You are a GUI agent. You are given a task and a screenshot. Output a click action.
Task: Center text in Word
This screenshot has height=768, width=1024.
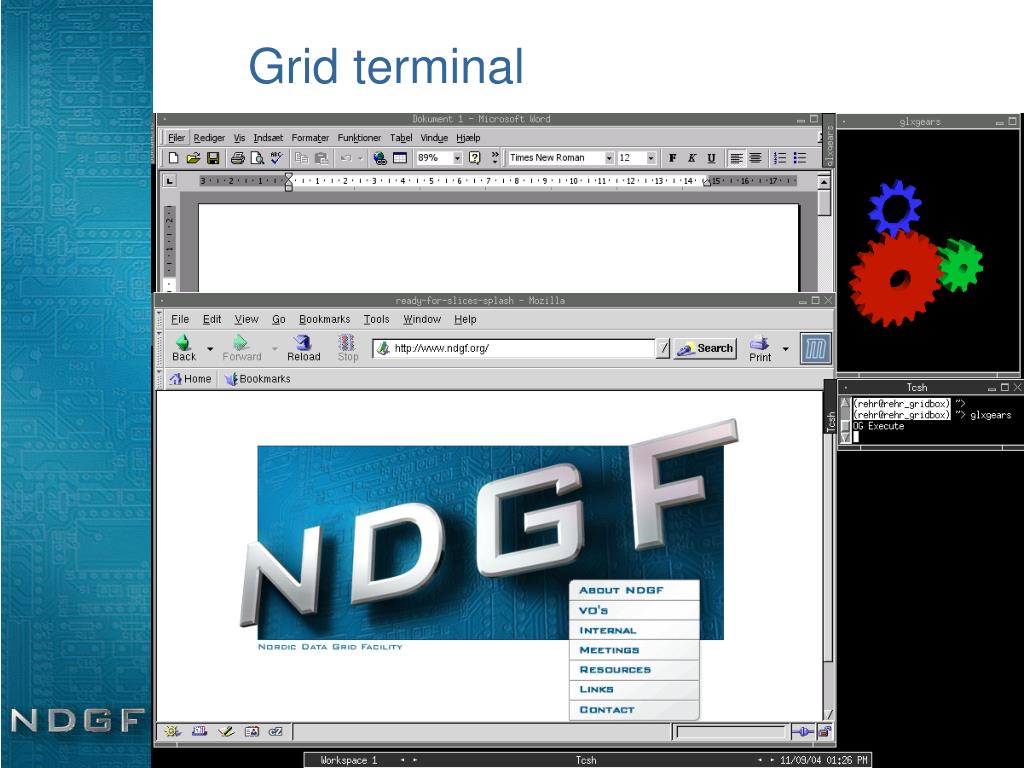pyautogui.click(x=756, y=158)
